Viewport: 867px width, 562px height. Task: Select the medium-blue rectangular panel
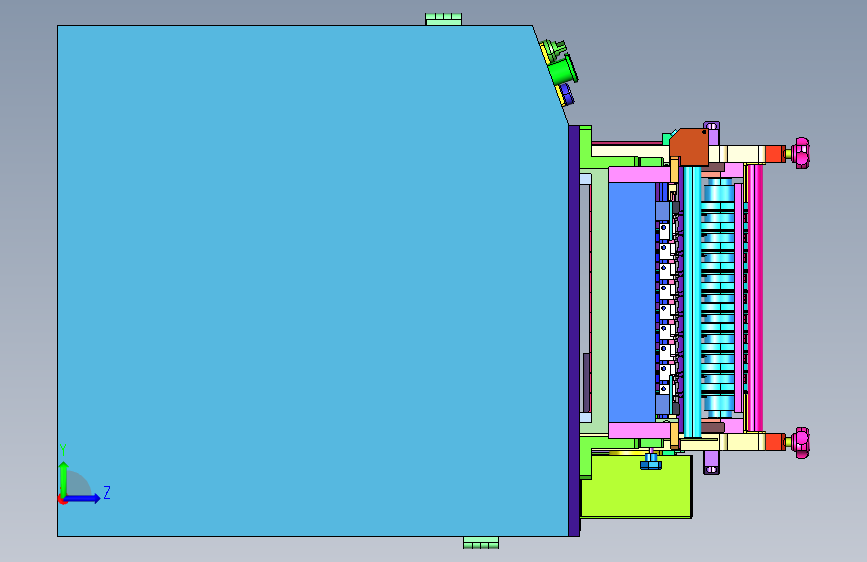point(632,302)
